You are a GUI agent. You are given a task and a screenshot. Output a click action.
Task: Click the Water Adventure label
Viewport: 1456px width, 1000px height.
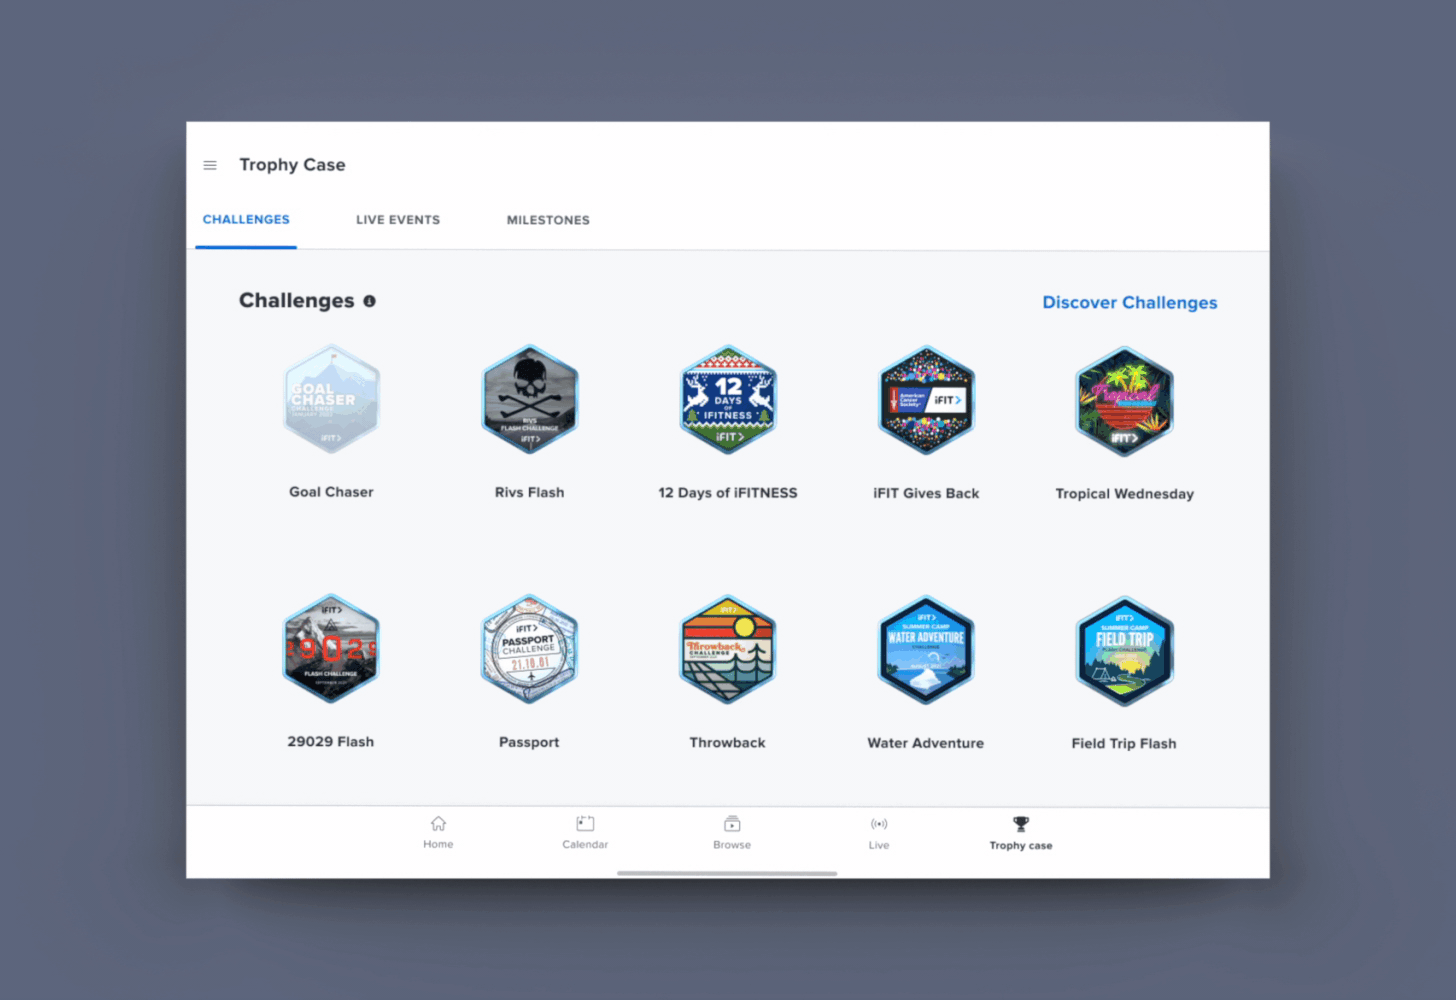(x=926, y=743)
